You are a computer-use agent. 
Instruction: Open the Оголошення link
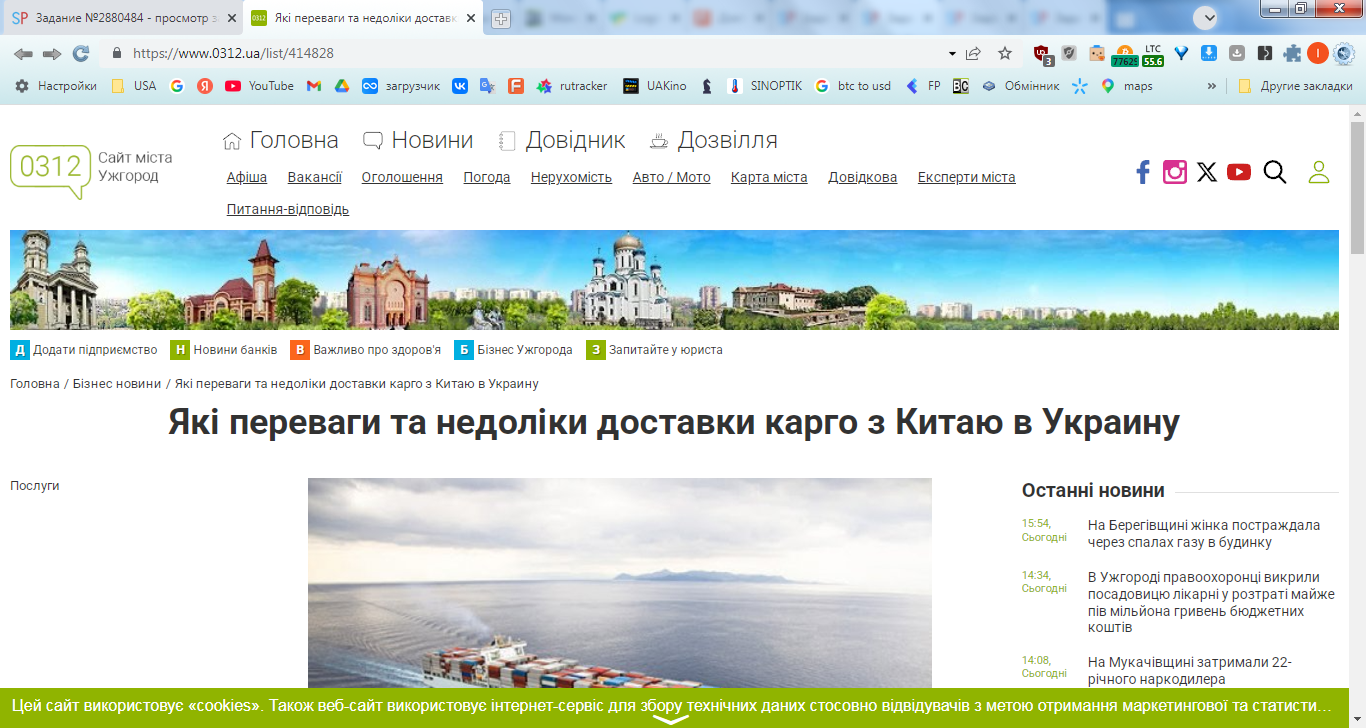(x=402, y=177)
